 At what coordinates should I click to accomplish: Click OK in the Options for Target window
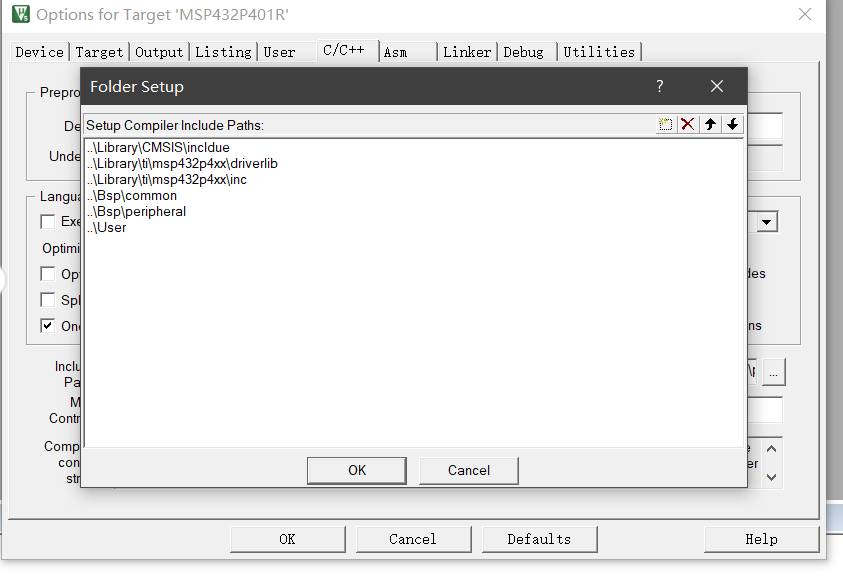click(x=288, y=539)
